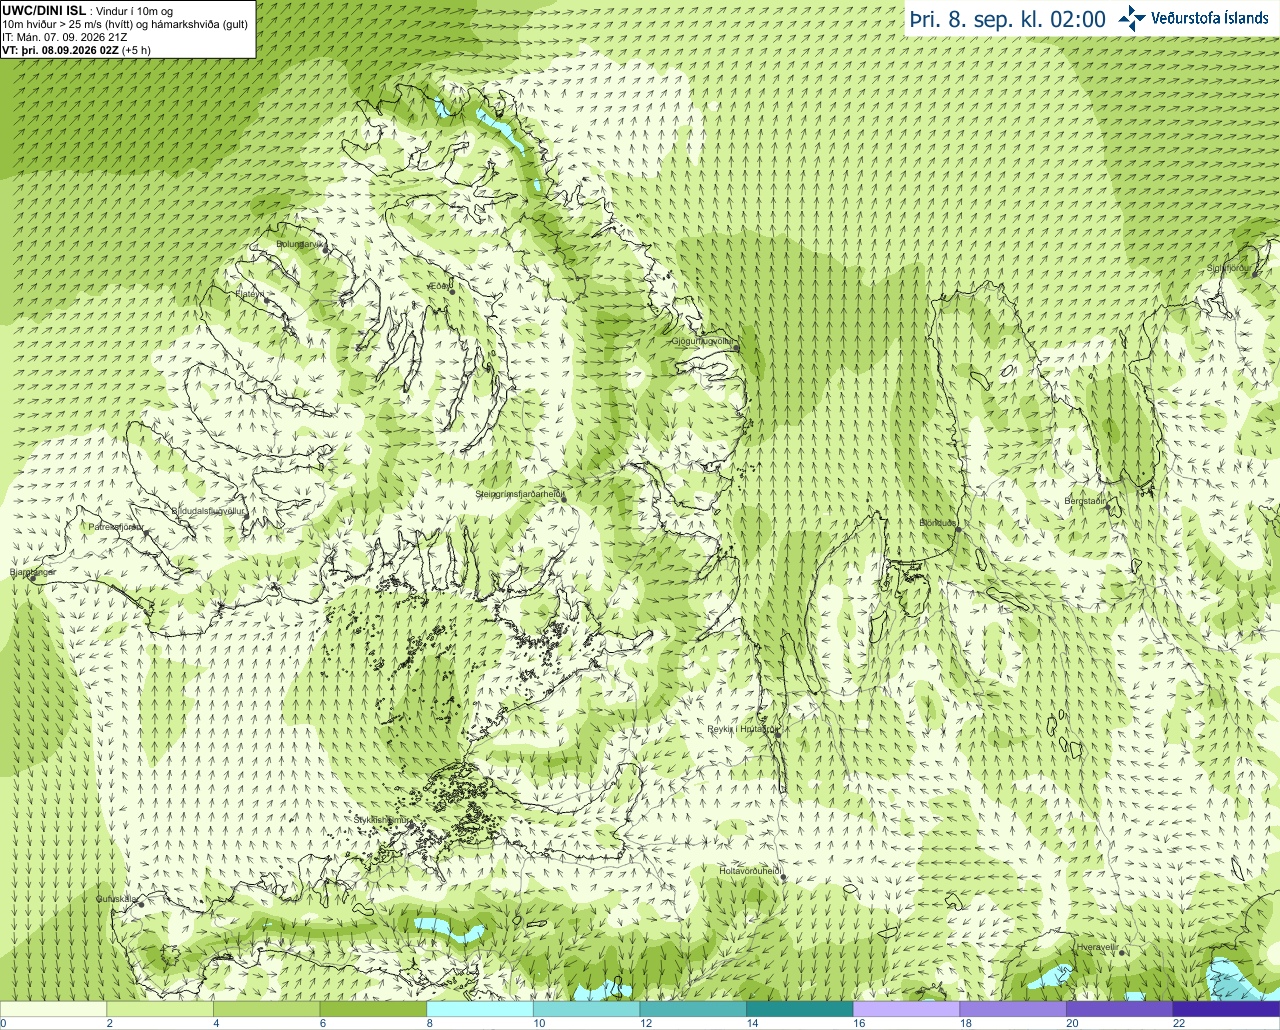Click the lavender 16–18 m/s legend swatch
This screenshot has height=1030, width=1280.
pos(906,1009)
